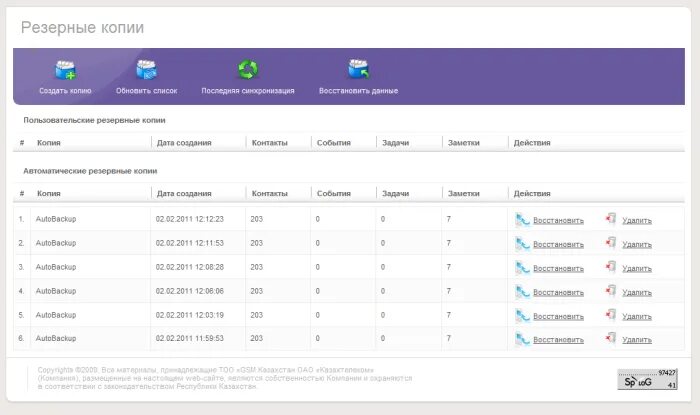Select date cell 02.02.2011 11:59:53

pos(190,339)
